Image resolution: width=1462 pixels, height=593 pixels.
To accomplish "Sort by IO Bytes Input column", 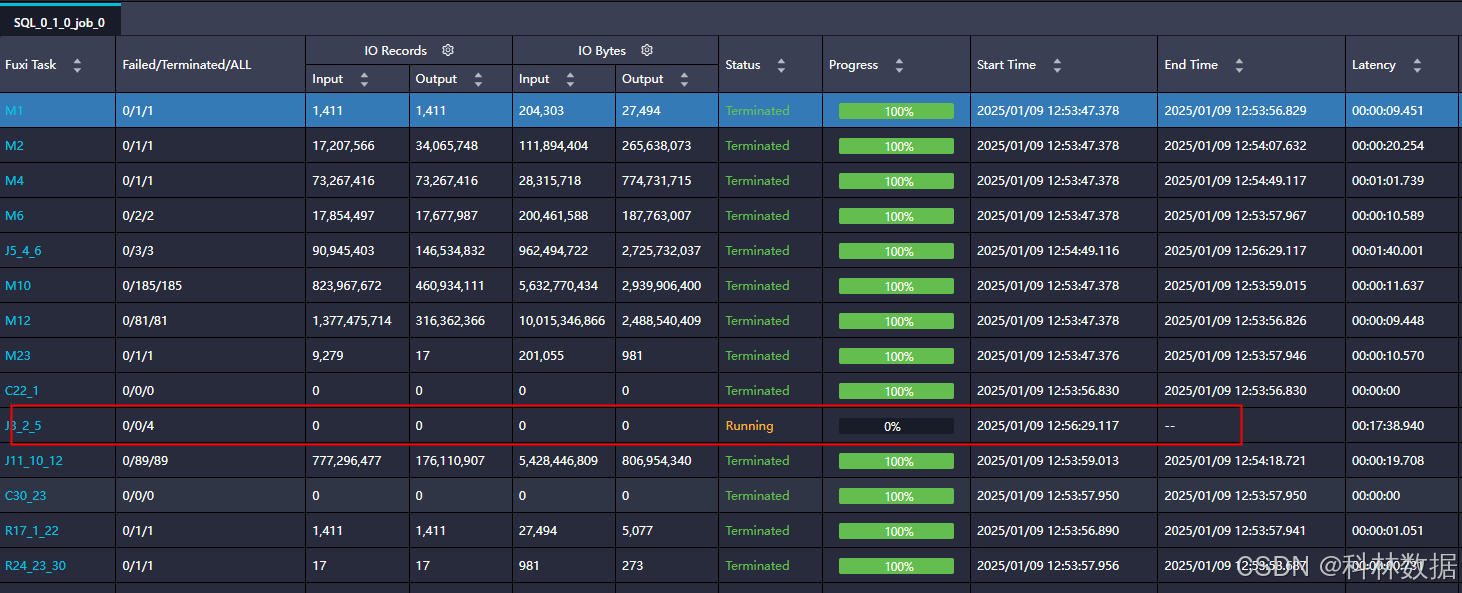I will 570,79.
